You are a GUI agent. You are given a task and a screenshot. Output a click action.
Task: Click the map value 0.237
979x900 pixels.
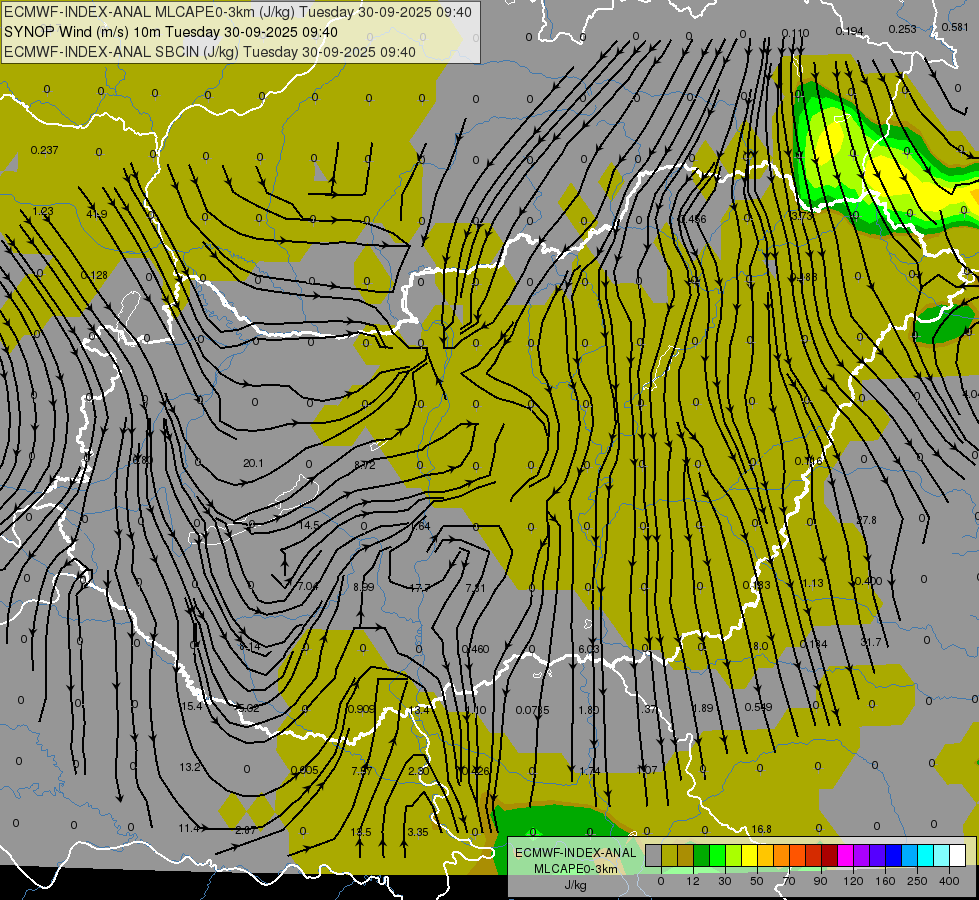[44, 150]
